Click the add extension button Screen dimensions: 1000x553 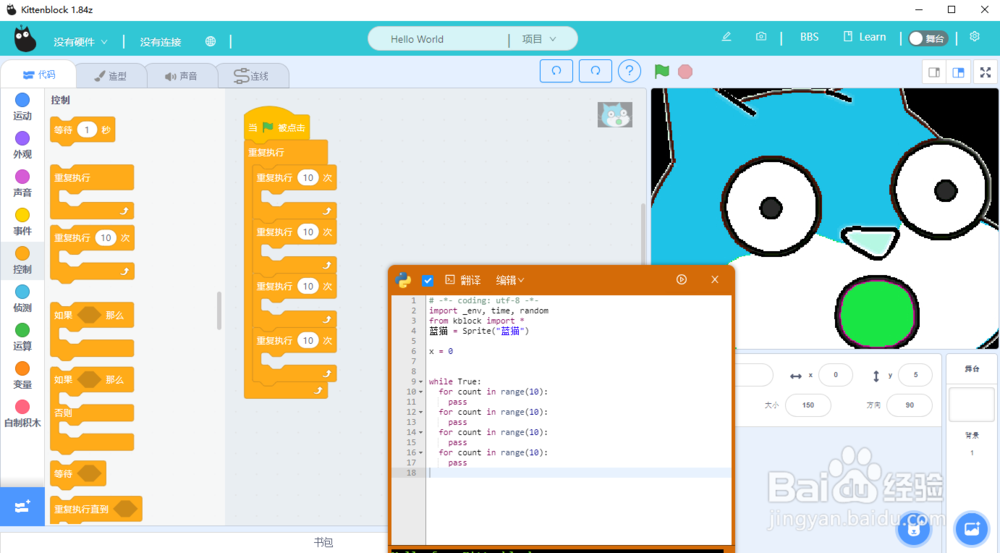[22, 506]
